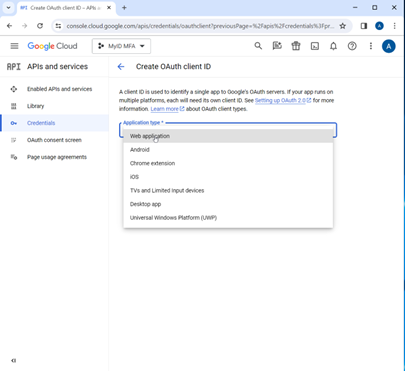The height and width of the screenshot is (371, 405).
Task: Choose Desktop app type
Action: (x=228, y=204)
